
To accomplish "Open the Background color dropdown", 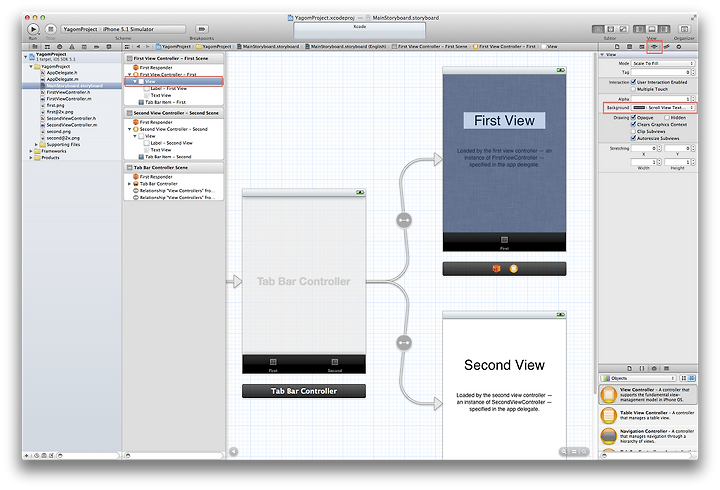I will point(663,107).
